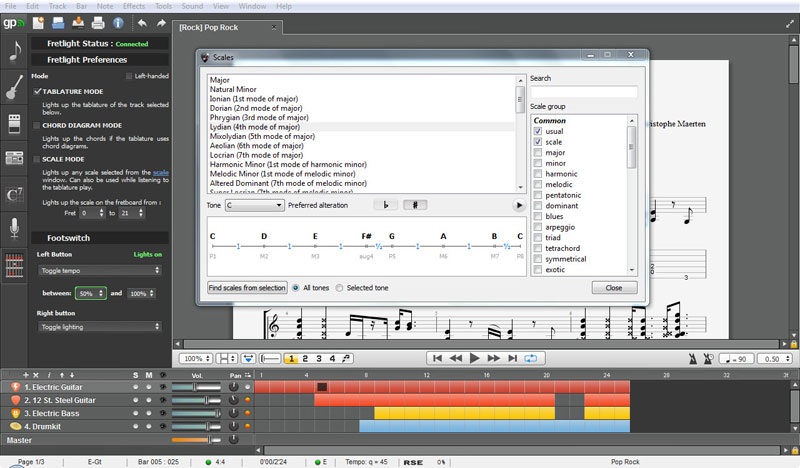
Task: Adjust the starting Fret 0 stepper
Action: 92,213
